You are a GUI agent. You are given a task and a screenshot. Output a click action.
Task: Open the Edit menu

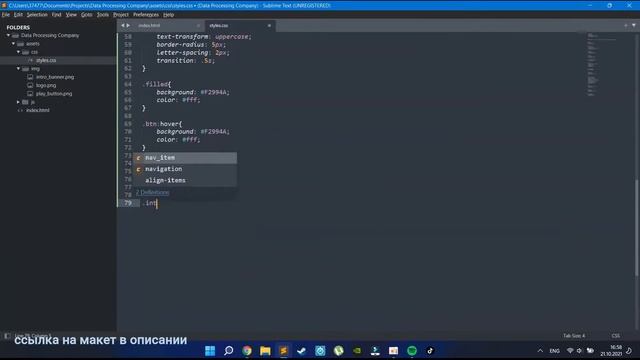[x=18, y=15]
